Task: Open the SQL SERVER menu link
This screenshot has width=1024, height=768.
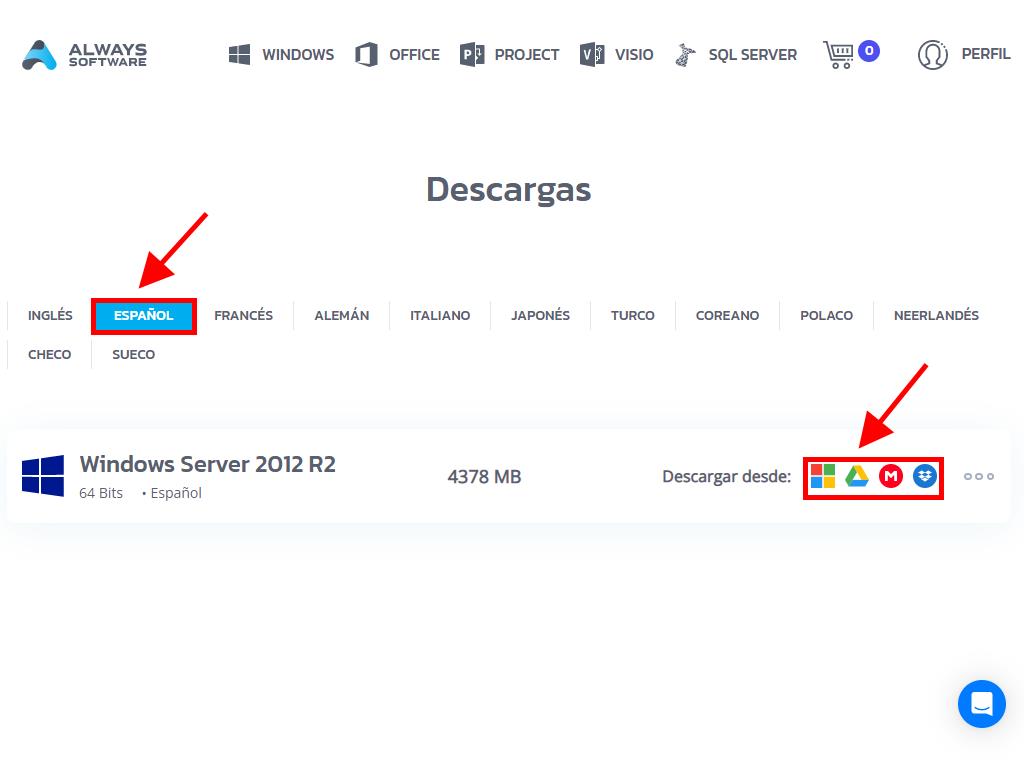Action: point(752,55)
